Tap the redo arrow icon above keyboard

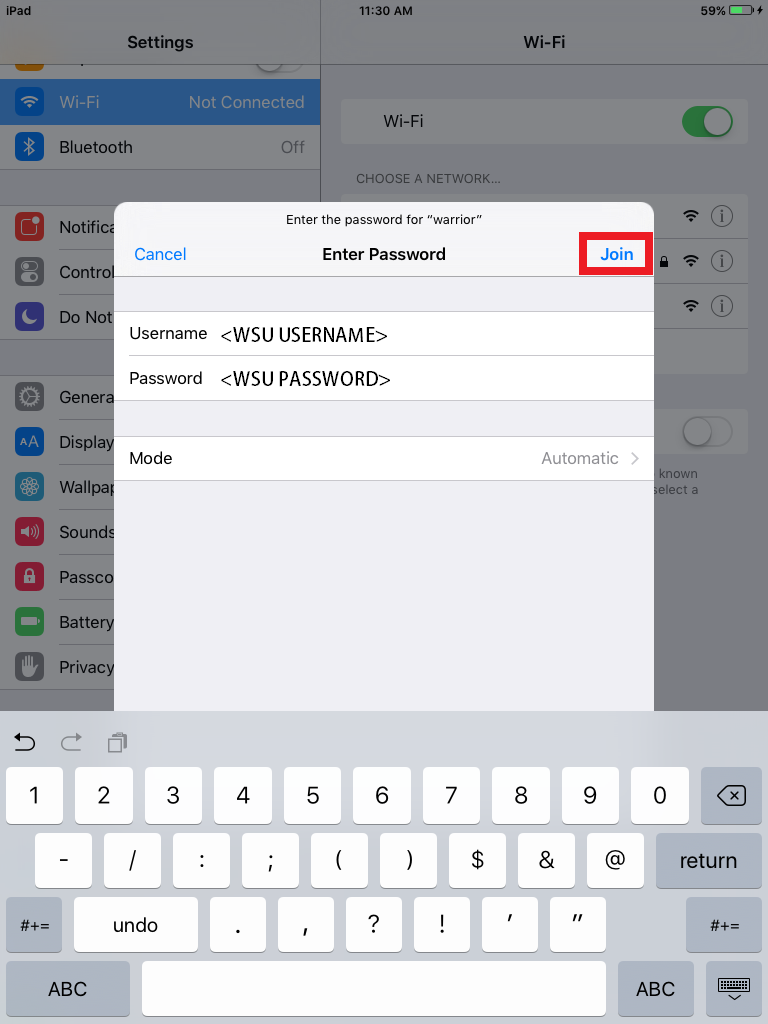71,742
